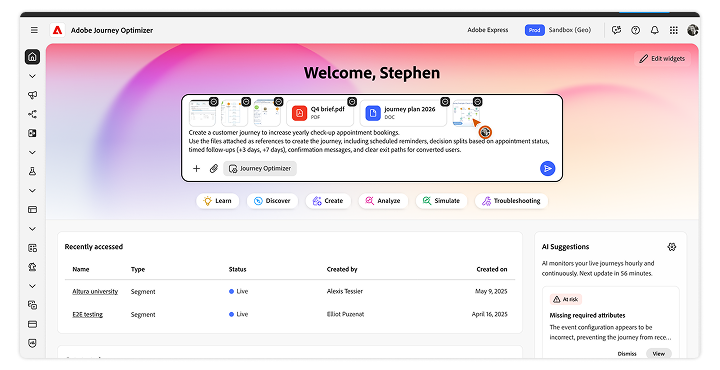Click the May 9, 2025 date cell
The image size is (720, 370).
[x=491, y=292]
